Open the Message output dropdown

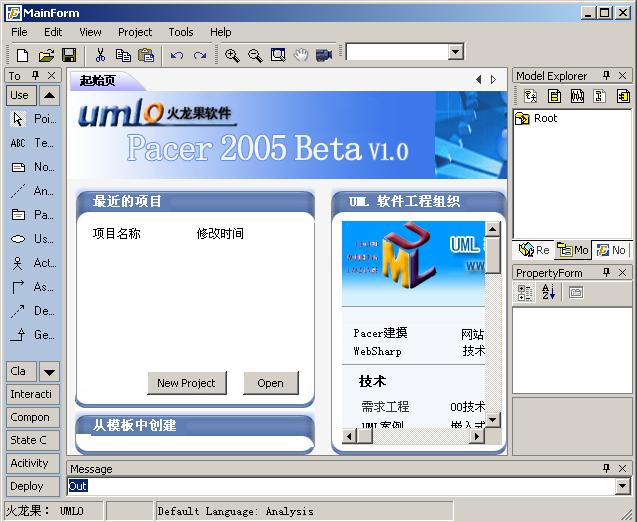click(622, 486)
